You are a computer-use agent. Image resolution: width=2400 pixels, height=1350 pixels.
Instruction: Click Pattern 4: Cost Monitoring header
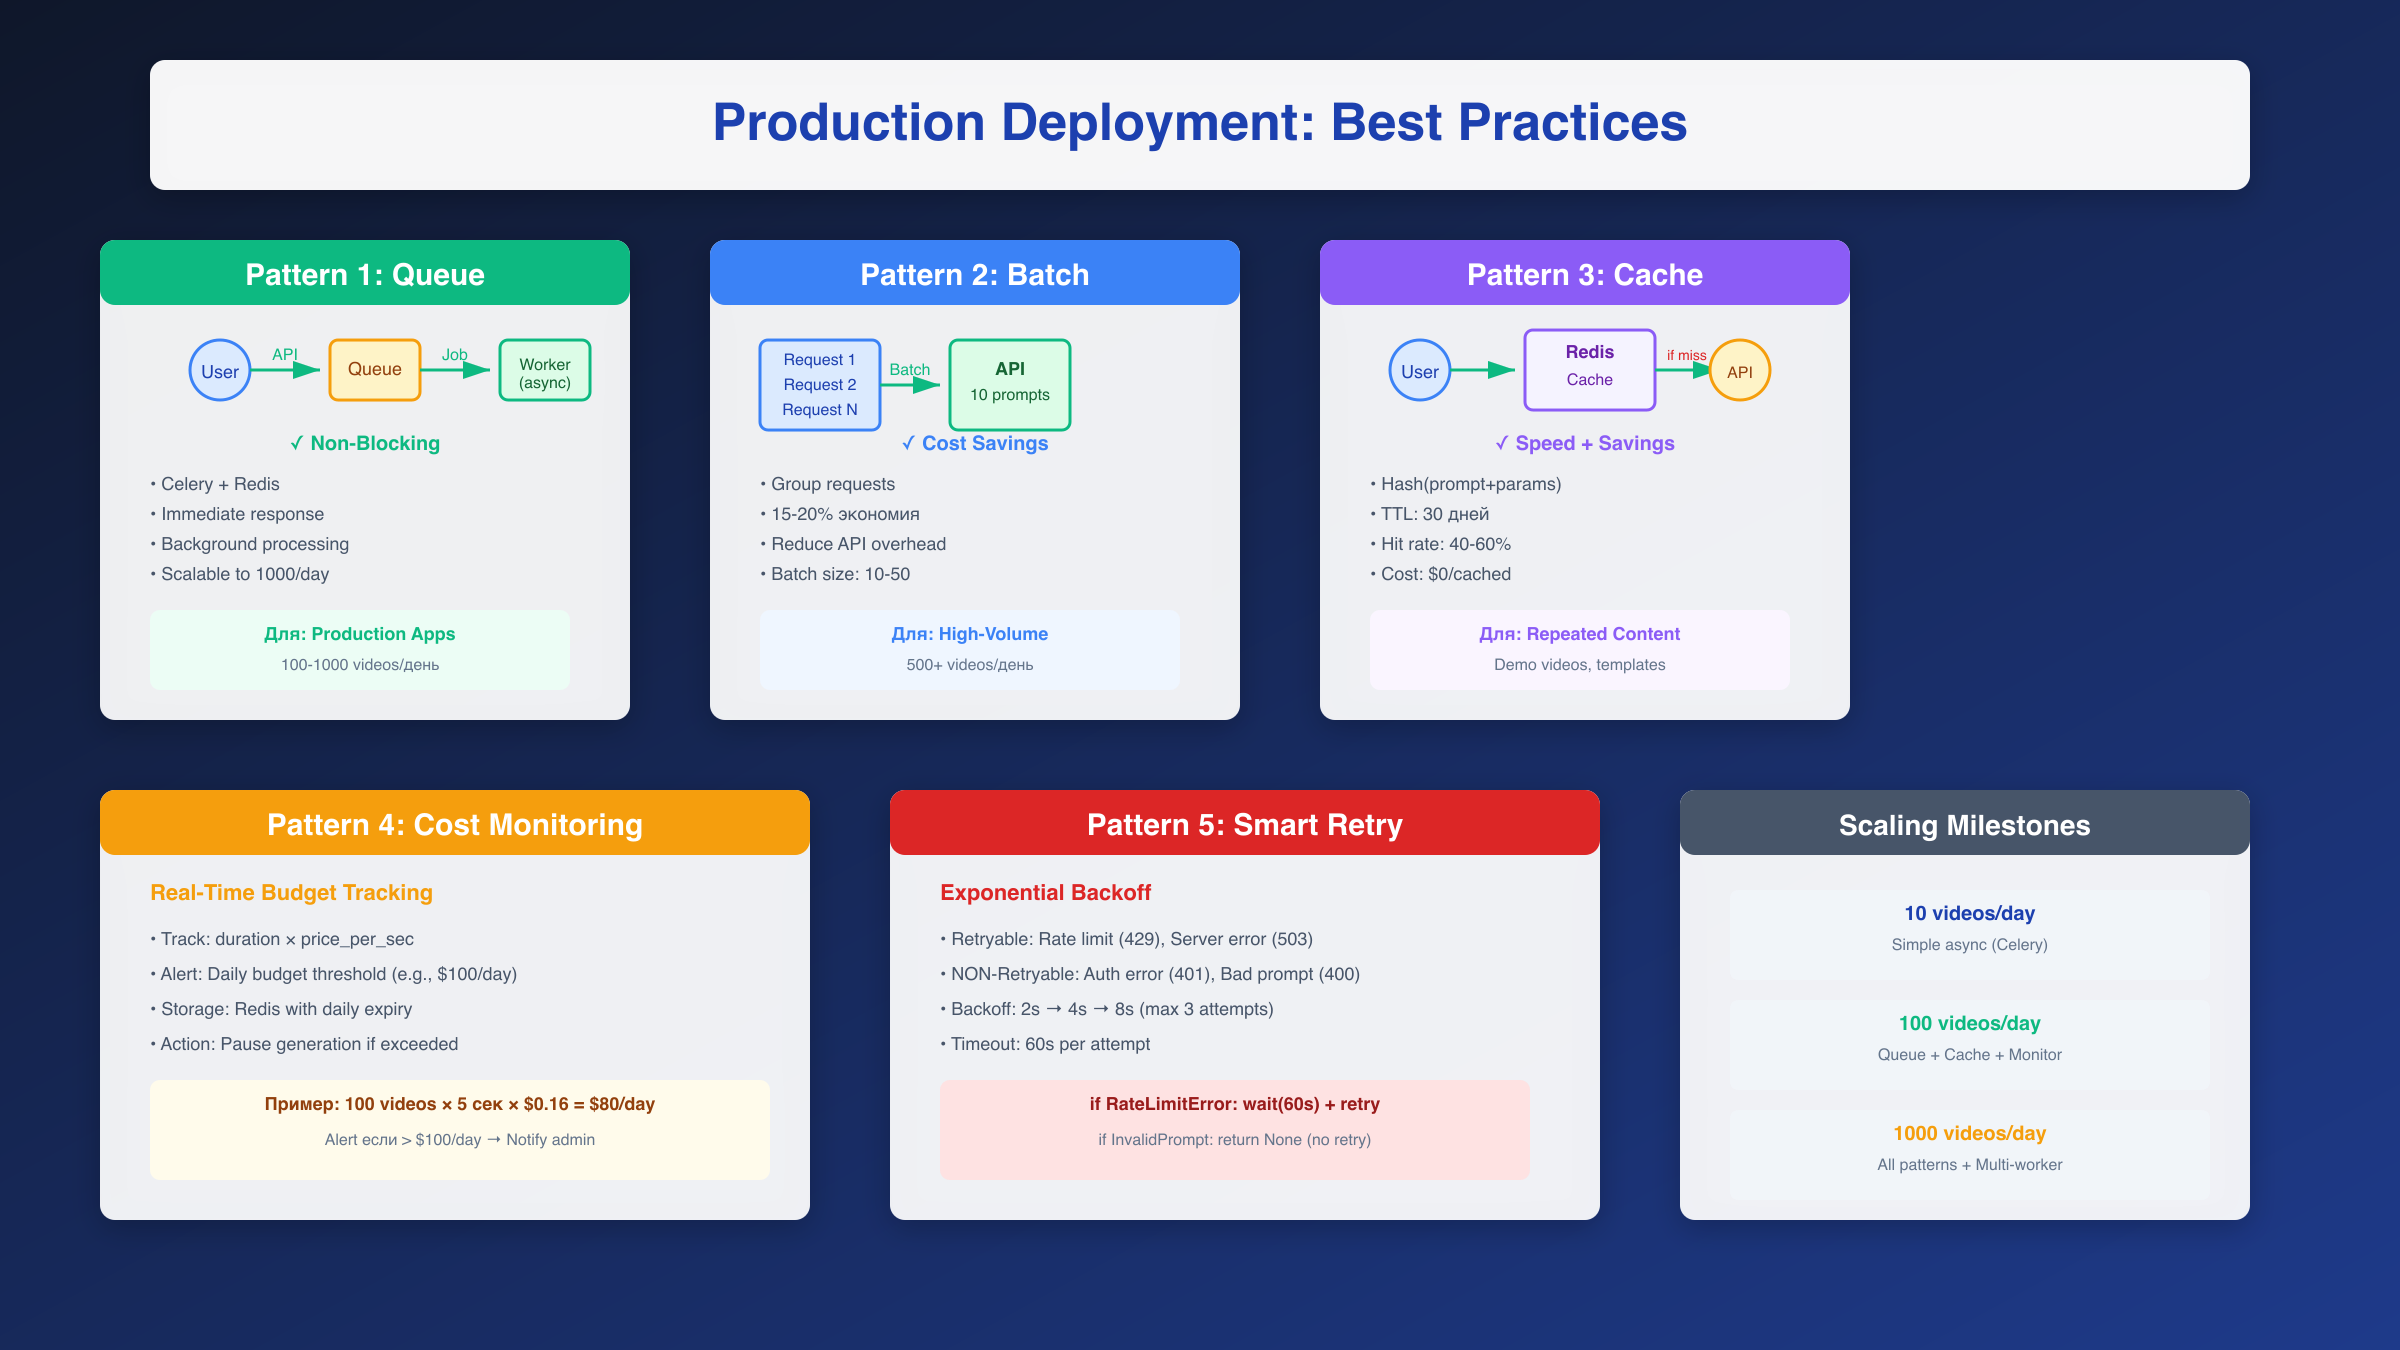[455, 824]
